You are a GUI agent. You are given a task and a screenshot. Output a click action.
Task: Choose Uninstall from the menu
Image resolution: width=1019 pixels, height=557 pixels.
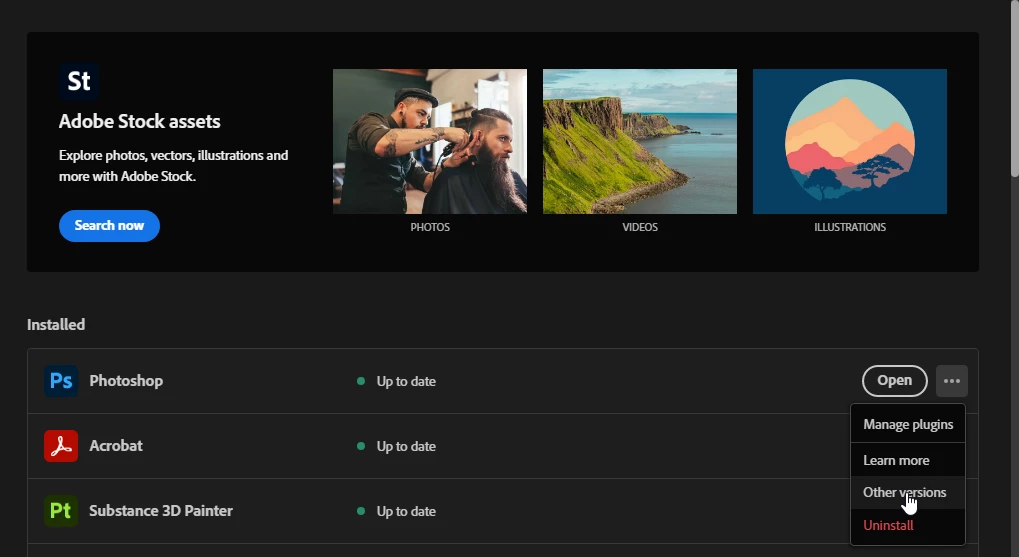click(x=908, y=525)
